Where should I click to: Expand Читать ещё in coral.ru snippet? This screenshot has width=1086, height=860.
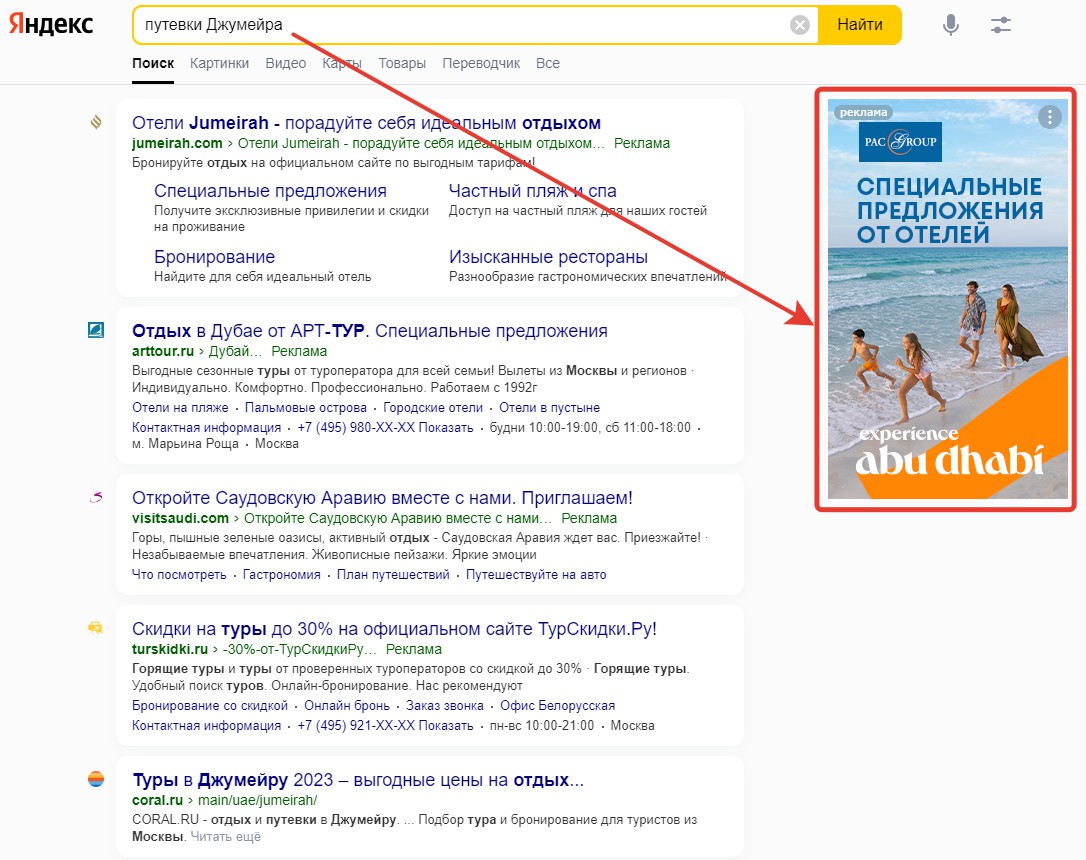(226, 836)
